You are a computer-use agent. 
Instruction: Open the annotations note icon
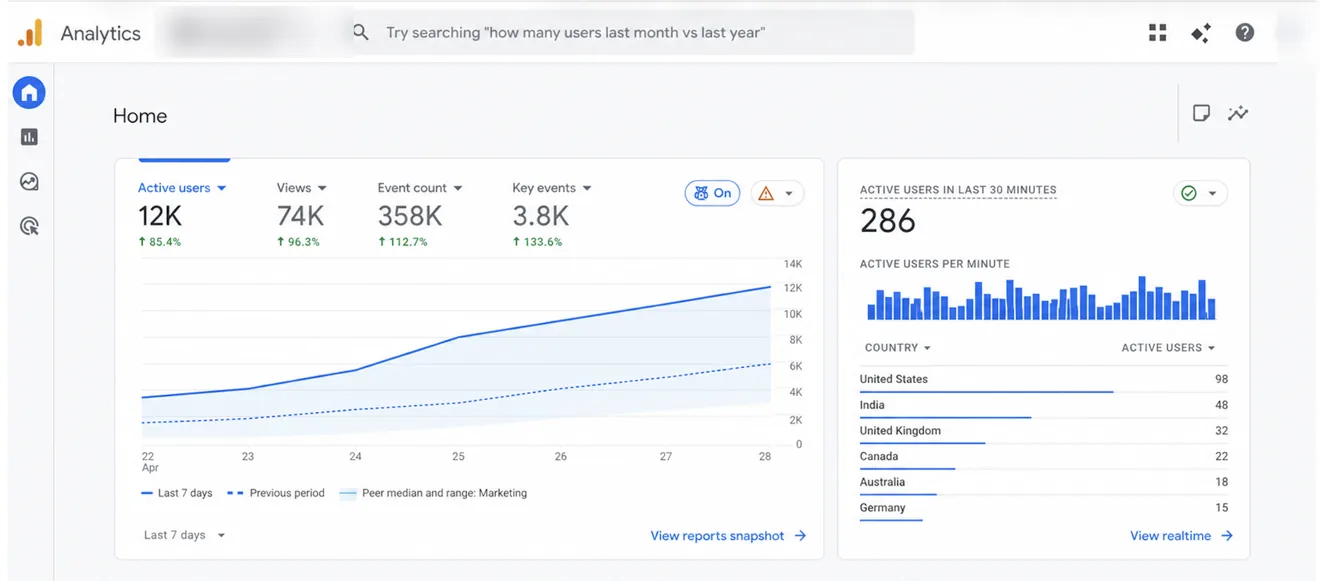click(x=1202, y=113)
